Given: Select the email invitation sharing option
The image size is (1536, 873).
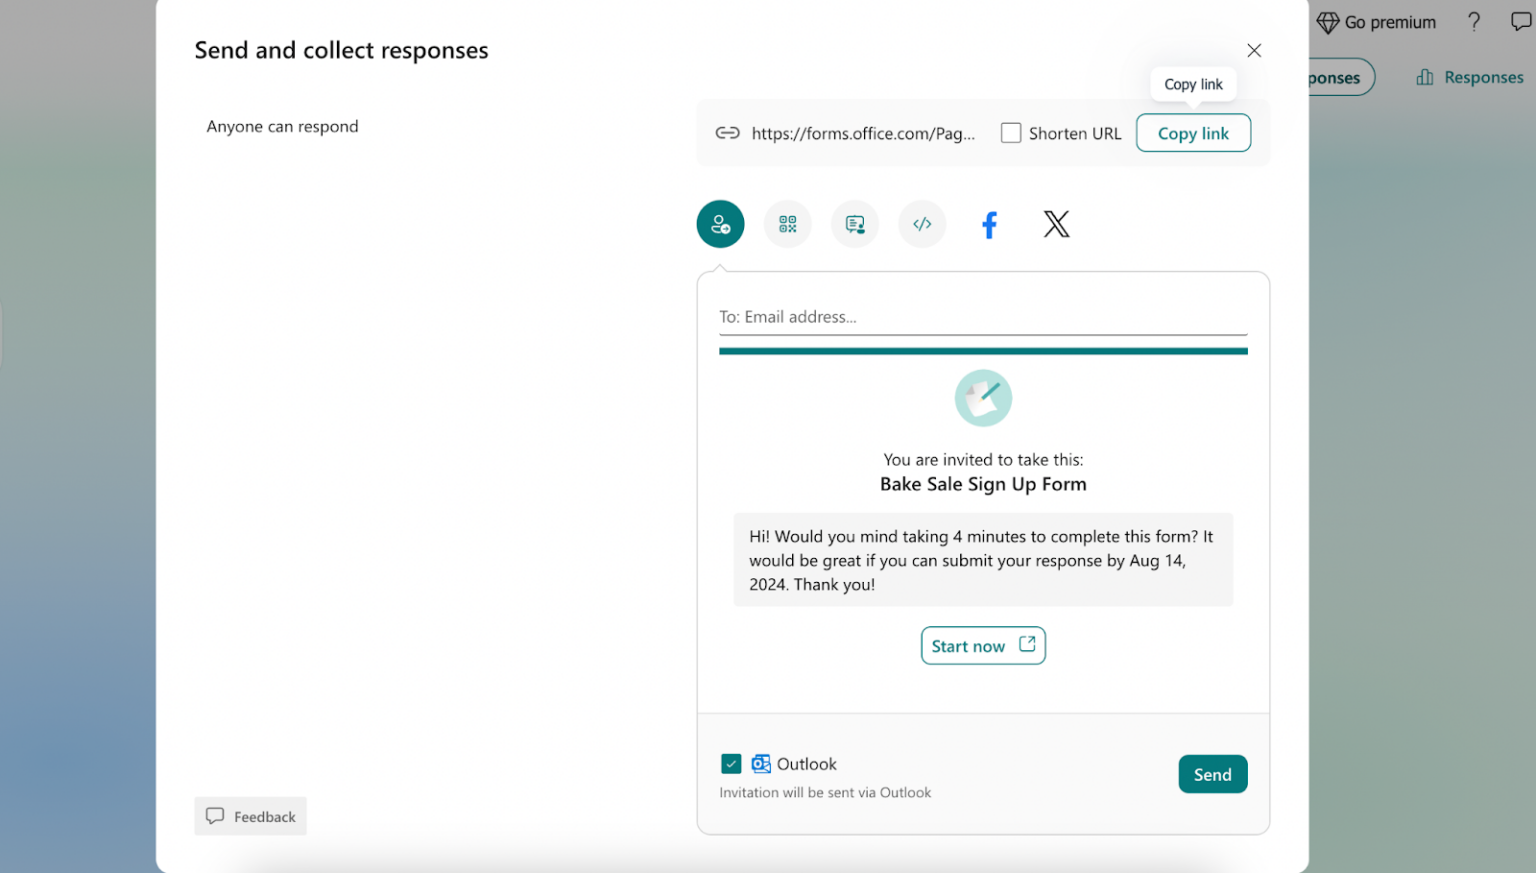Looking at the screenshot, I should click(720, 224).
